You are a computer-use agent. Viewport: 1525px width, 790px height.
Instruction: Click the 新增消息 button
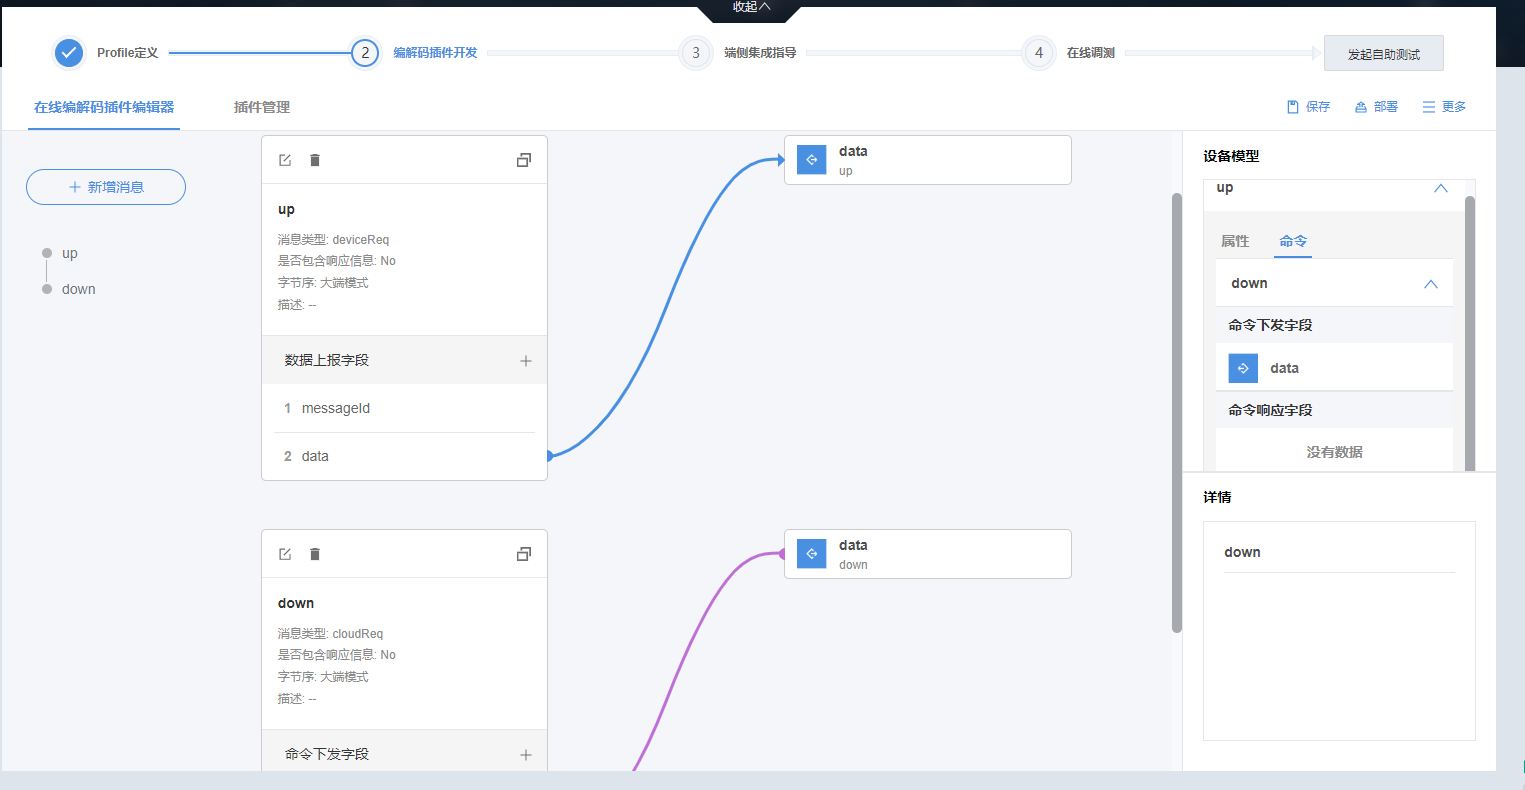click(106, 187)
